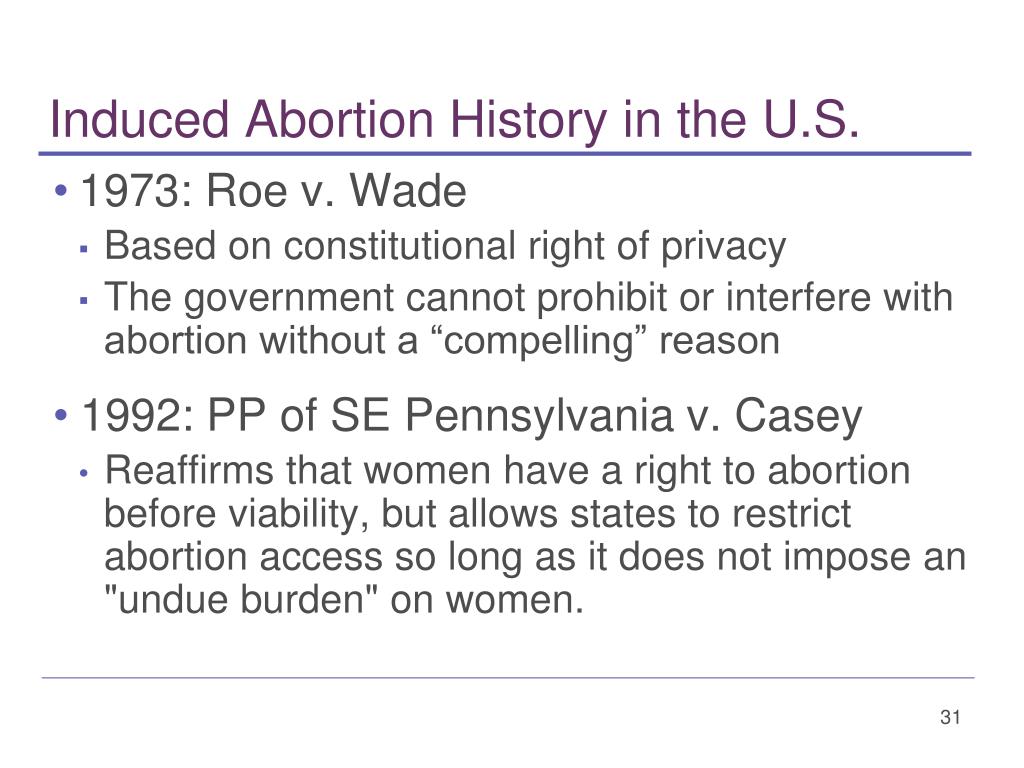Screen dimensions: 1024x768
Task: Click the square bullet before 'The government'
Action: (x=83, y=300)
